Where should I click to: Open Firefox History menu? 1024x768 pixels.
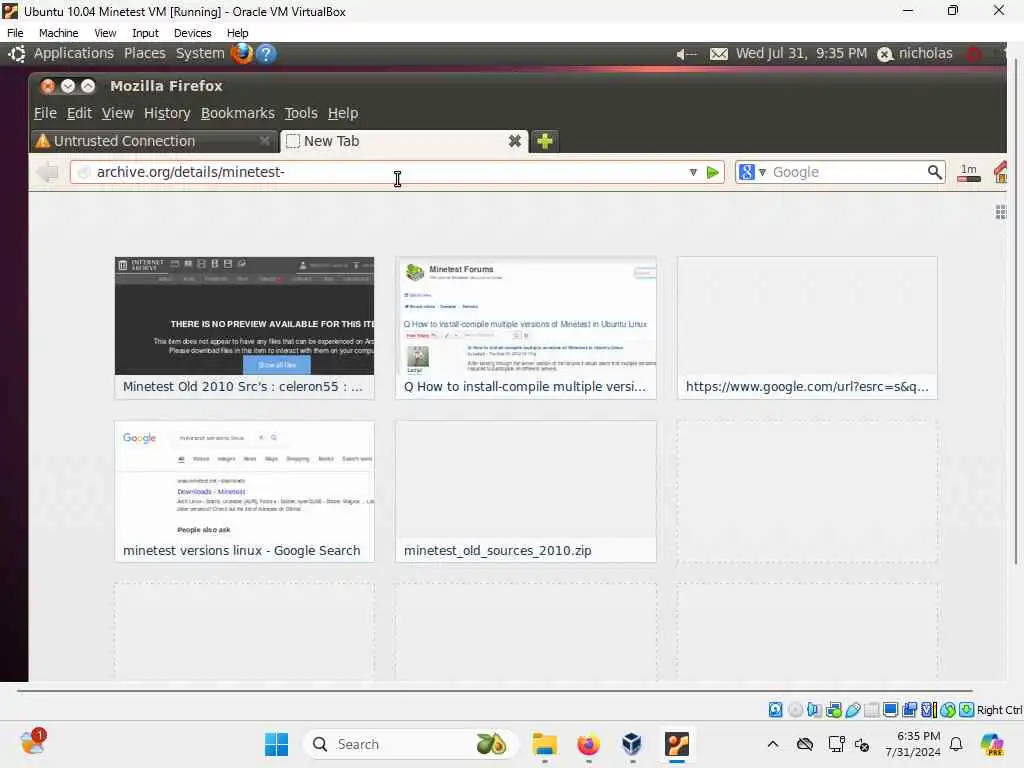click(x=167, y=113)
